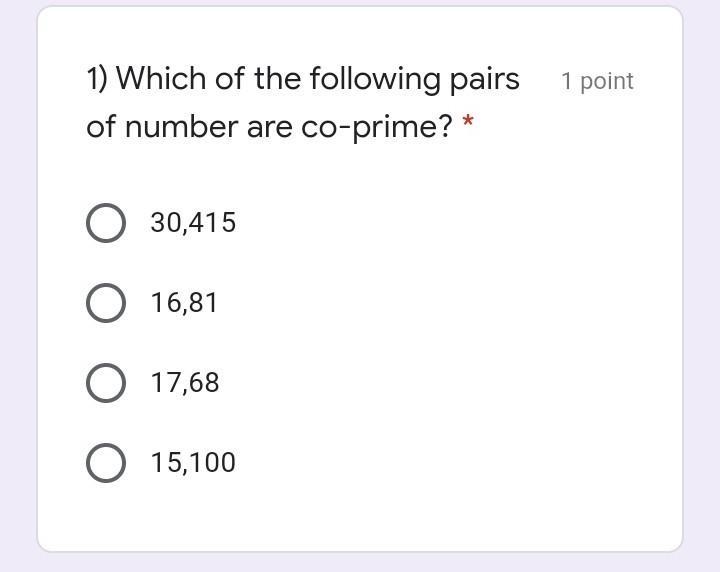Click the 30,415 option label text

tap(193, 223)
